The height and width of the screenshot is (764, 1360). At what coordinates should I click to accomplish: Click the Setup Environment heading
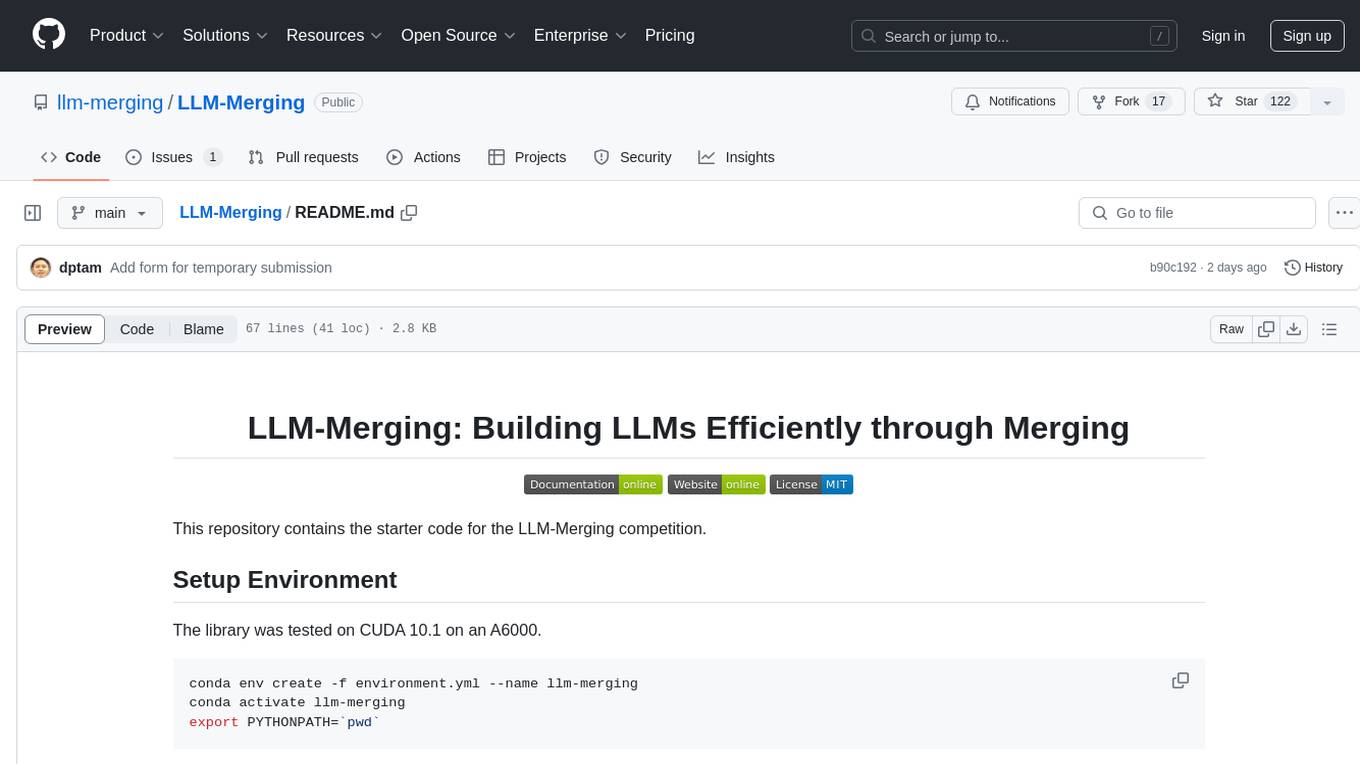pyautogui.click(x=285, y=580)
